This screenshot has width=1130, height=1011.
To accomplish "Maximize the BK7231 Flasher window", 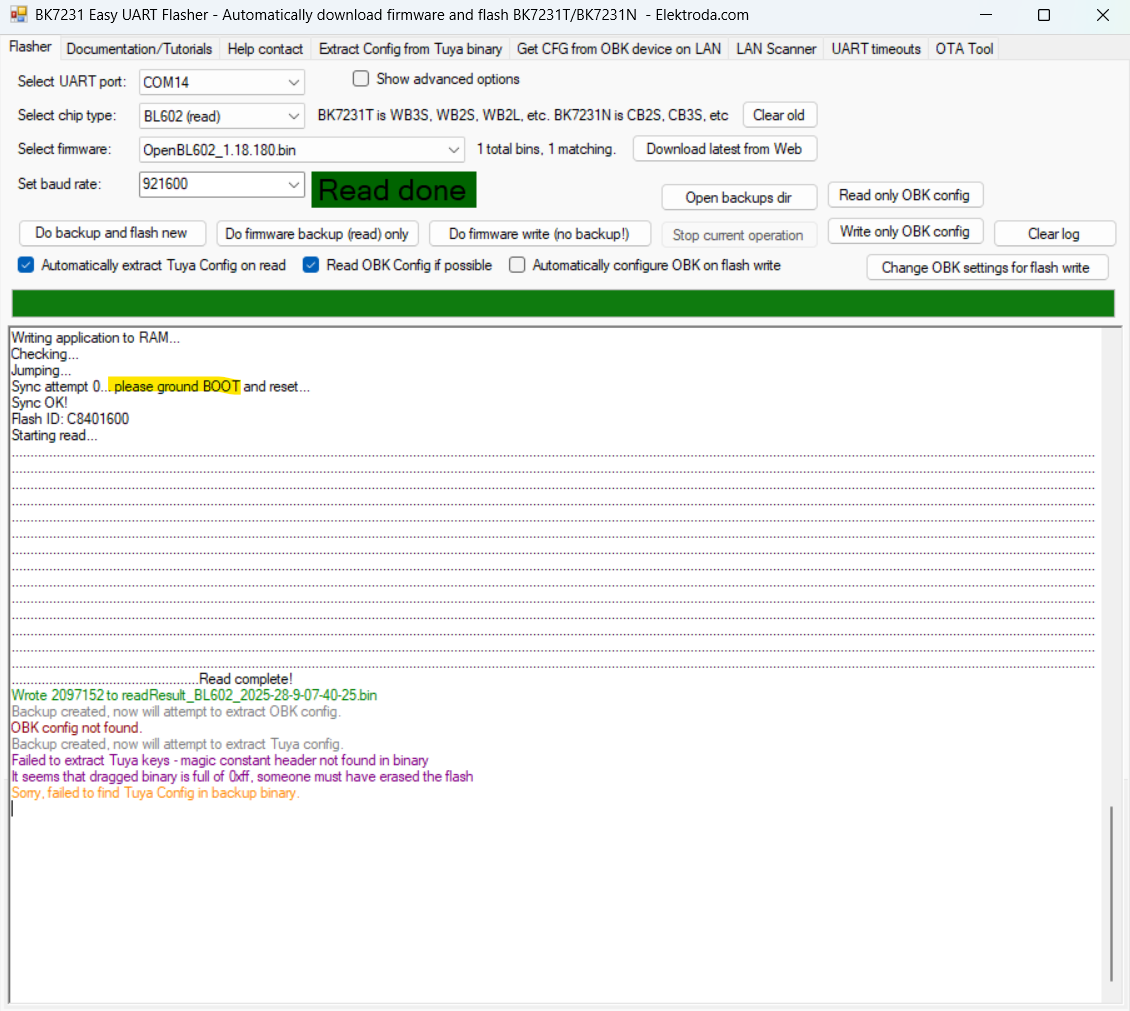I will click(x=1044, y=14).
